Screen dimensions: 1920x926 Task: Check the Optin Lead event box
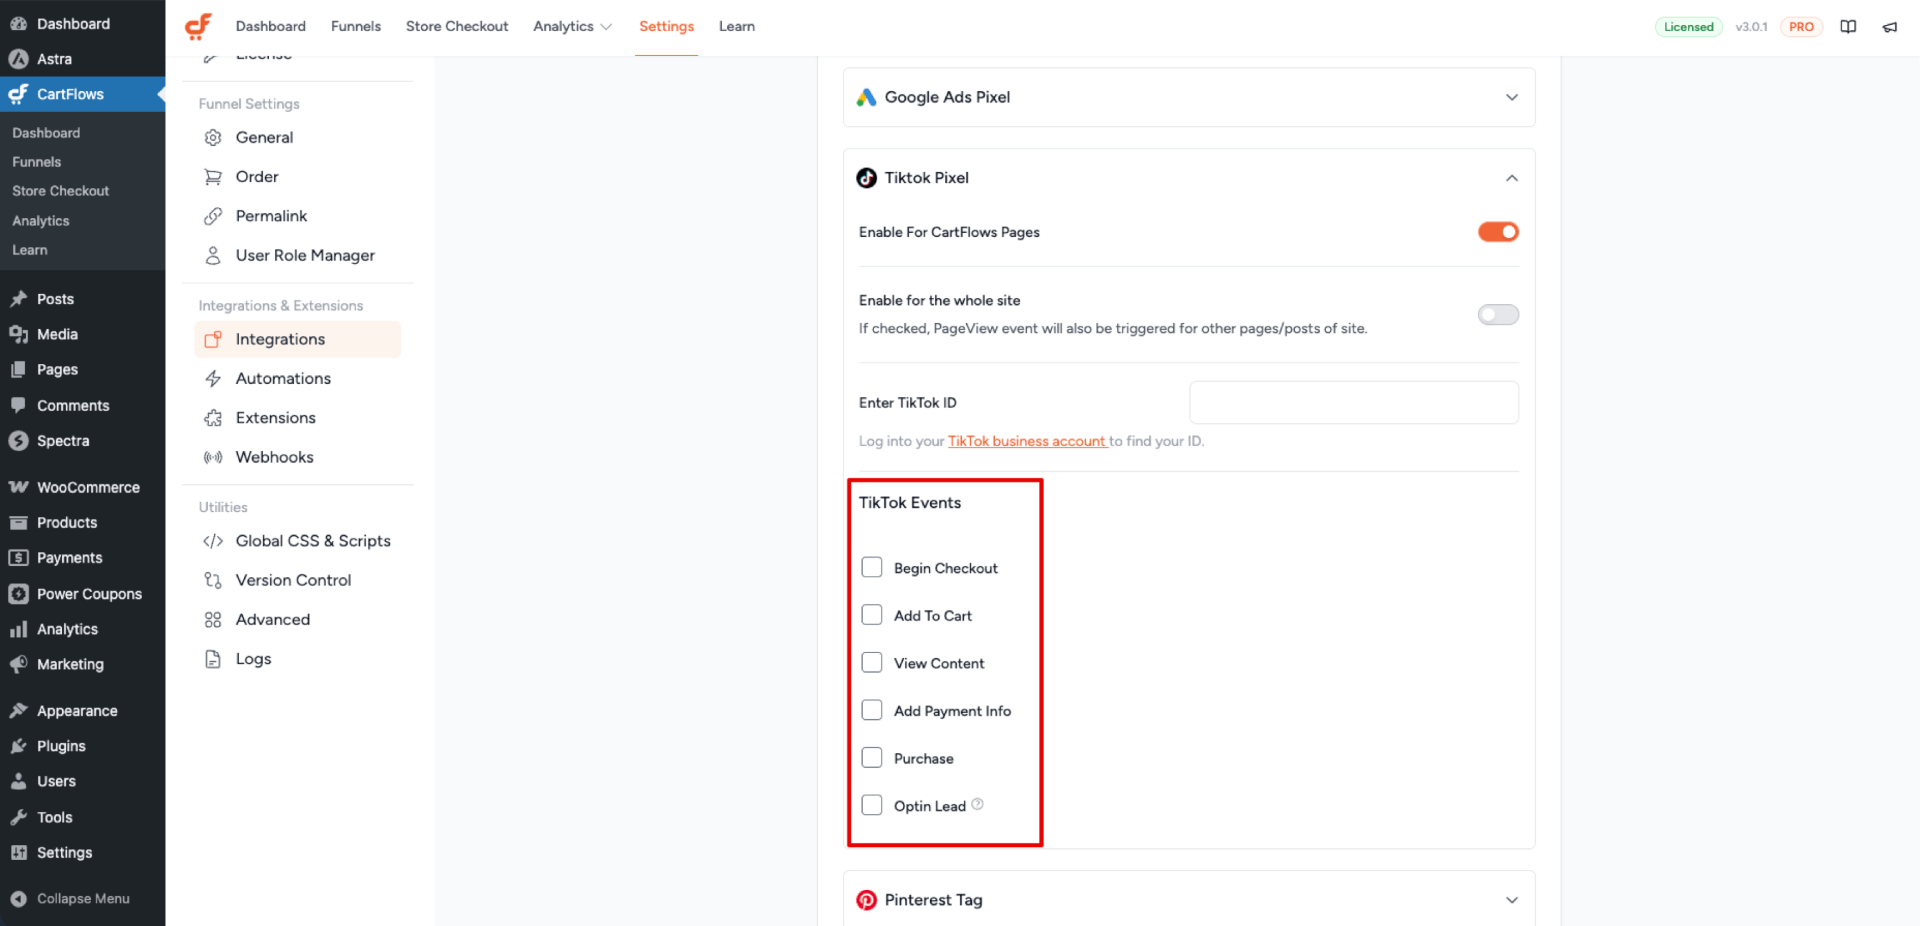(872, 805)
